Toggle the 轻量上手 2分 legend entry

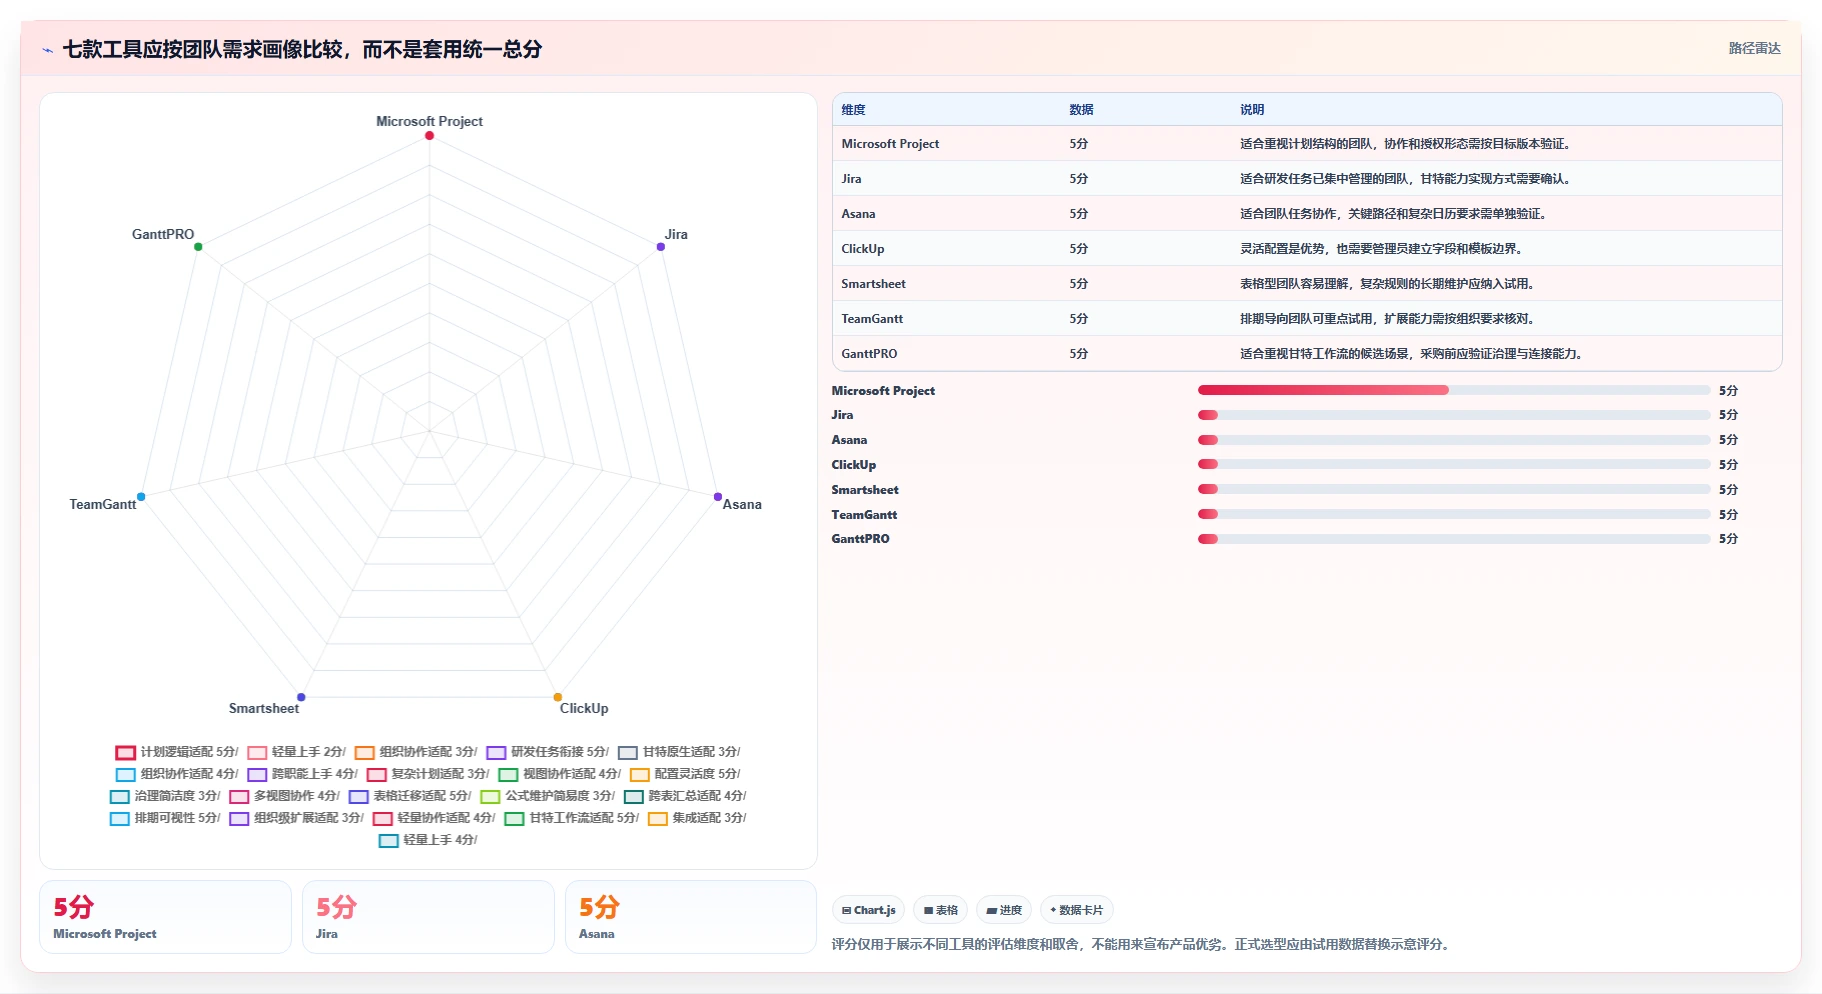tap(296, 752)
